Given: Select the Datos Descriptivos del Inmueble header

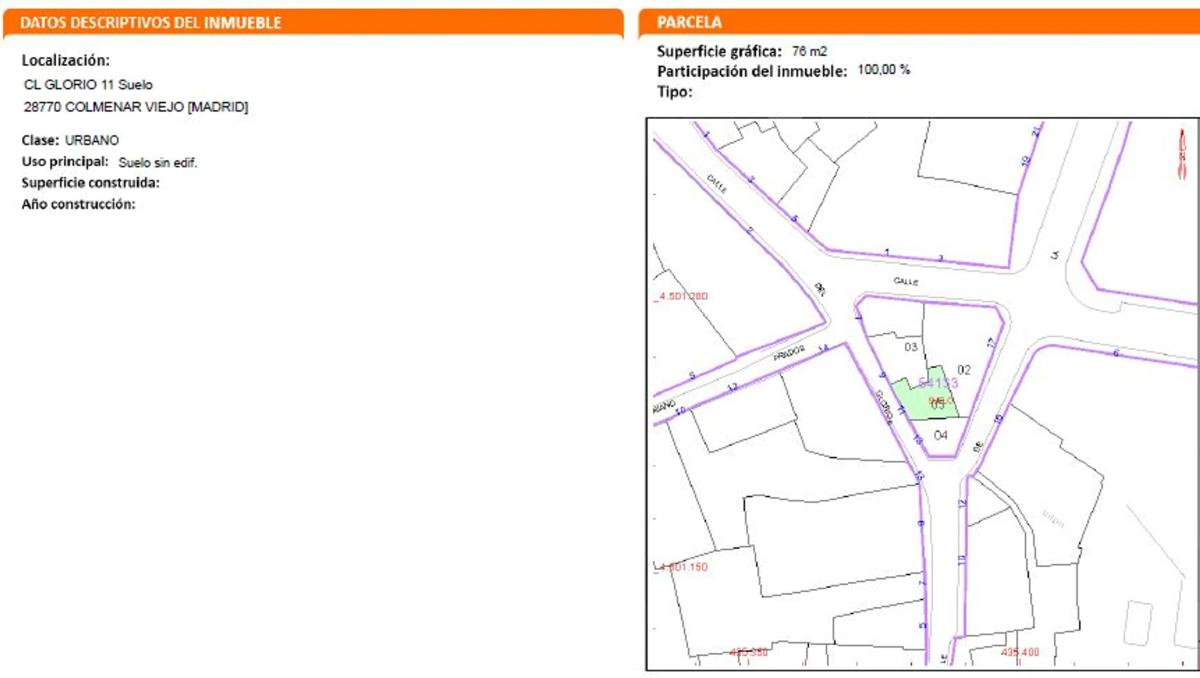Looking at the screenshot, I should pyautogui.click(x=151, y=22).
